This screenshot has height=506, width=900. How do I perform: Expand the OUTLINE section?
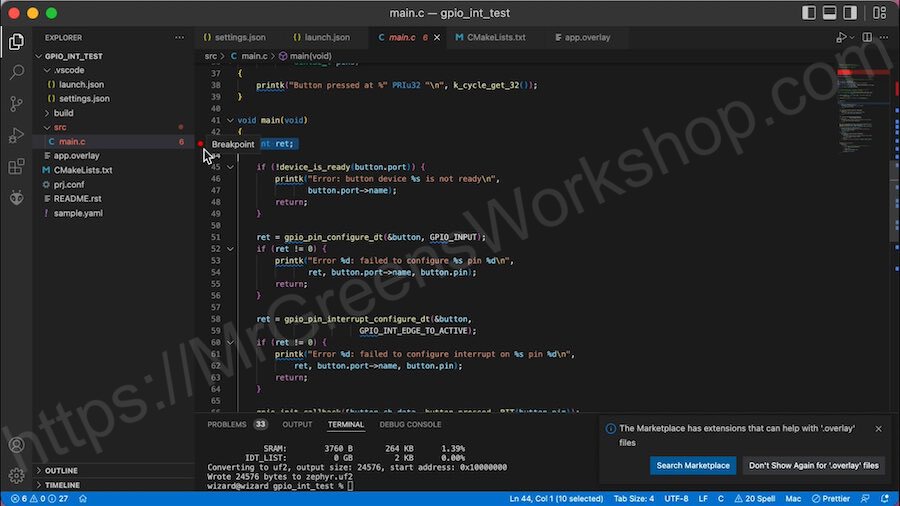click(61, 470)
